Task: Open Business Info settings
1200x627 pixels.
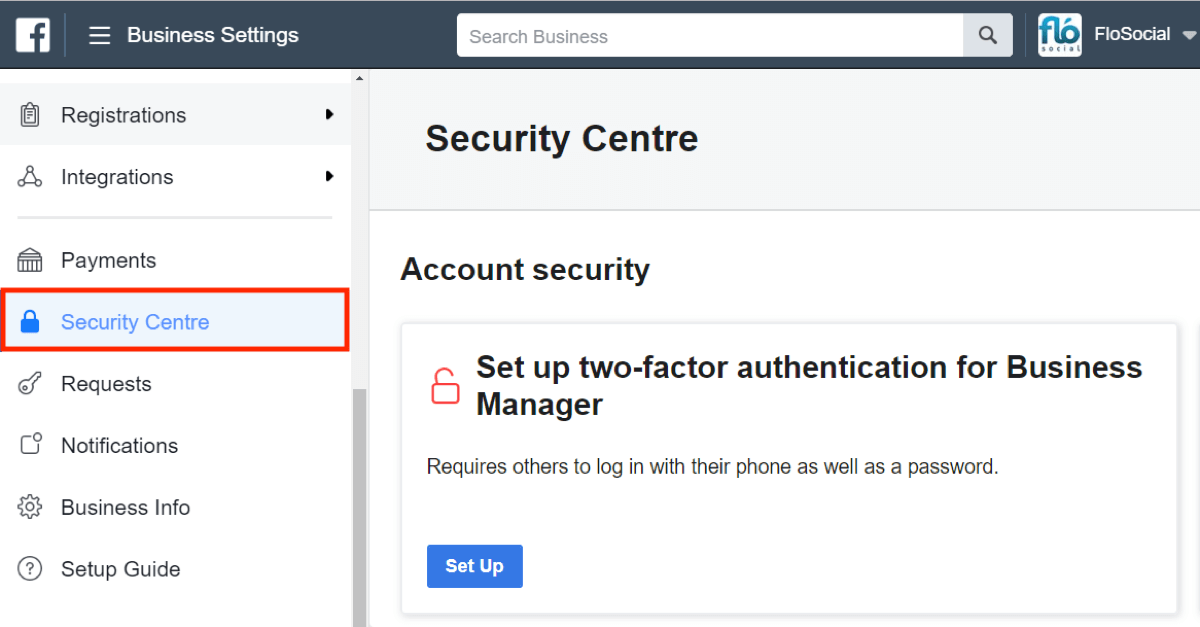Action: (x=175, y=507)
